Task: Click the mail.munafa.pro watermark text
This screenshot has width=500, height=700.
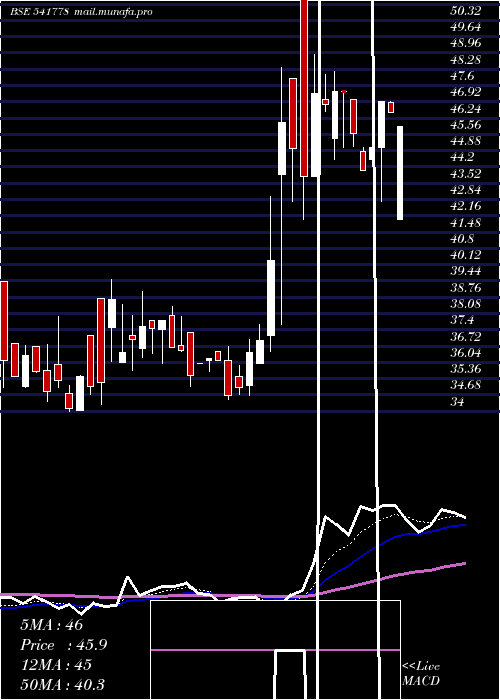Action: point(112,12)
